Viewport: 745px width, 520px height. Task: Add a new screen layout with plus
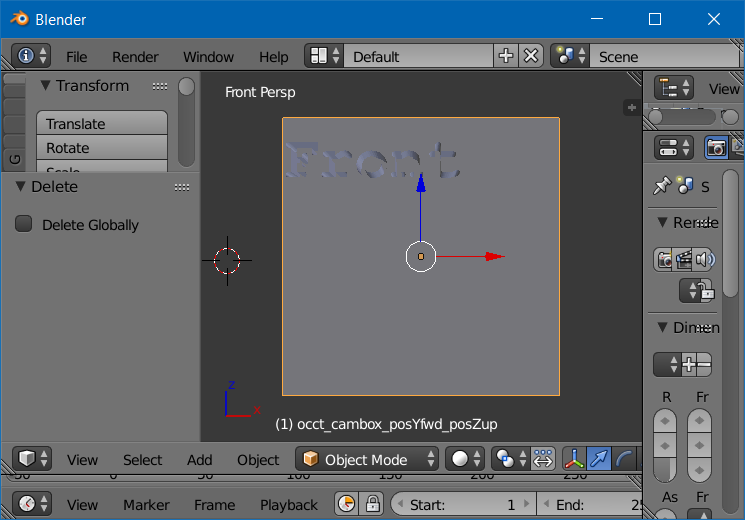(506, 56)
